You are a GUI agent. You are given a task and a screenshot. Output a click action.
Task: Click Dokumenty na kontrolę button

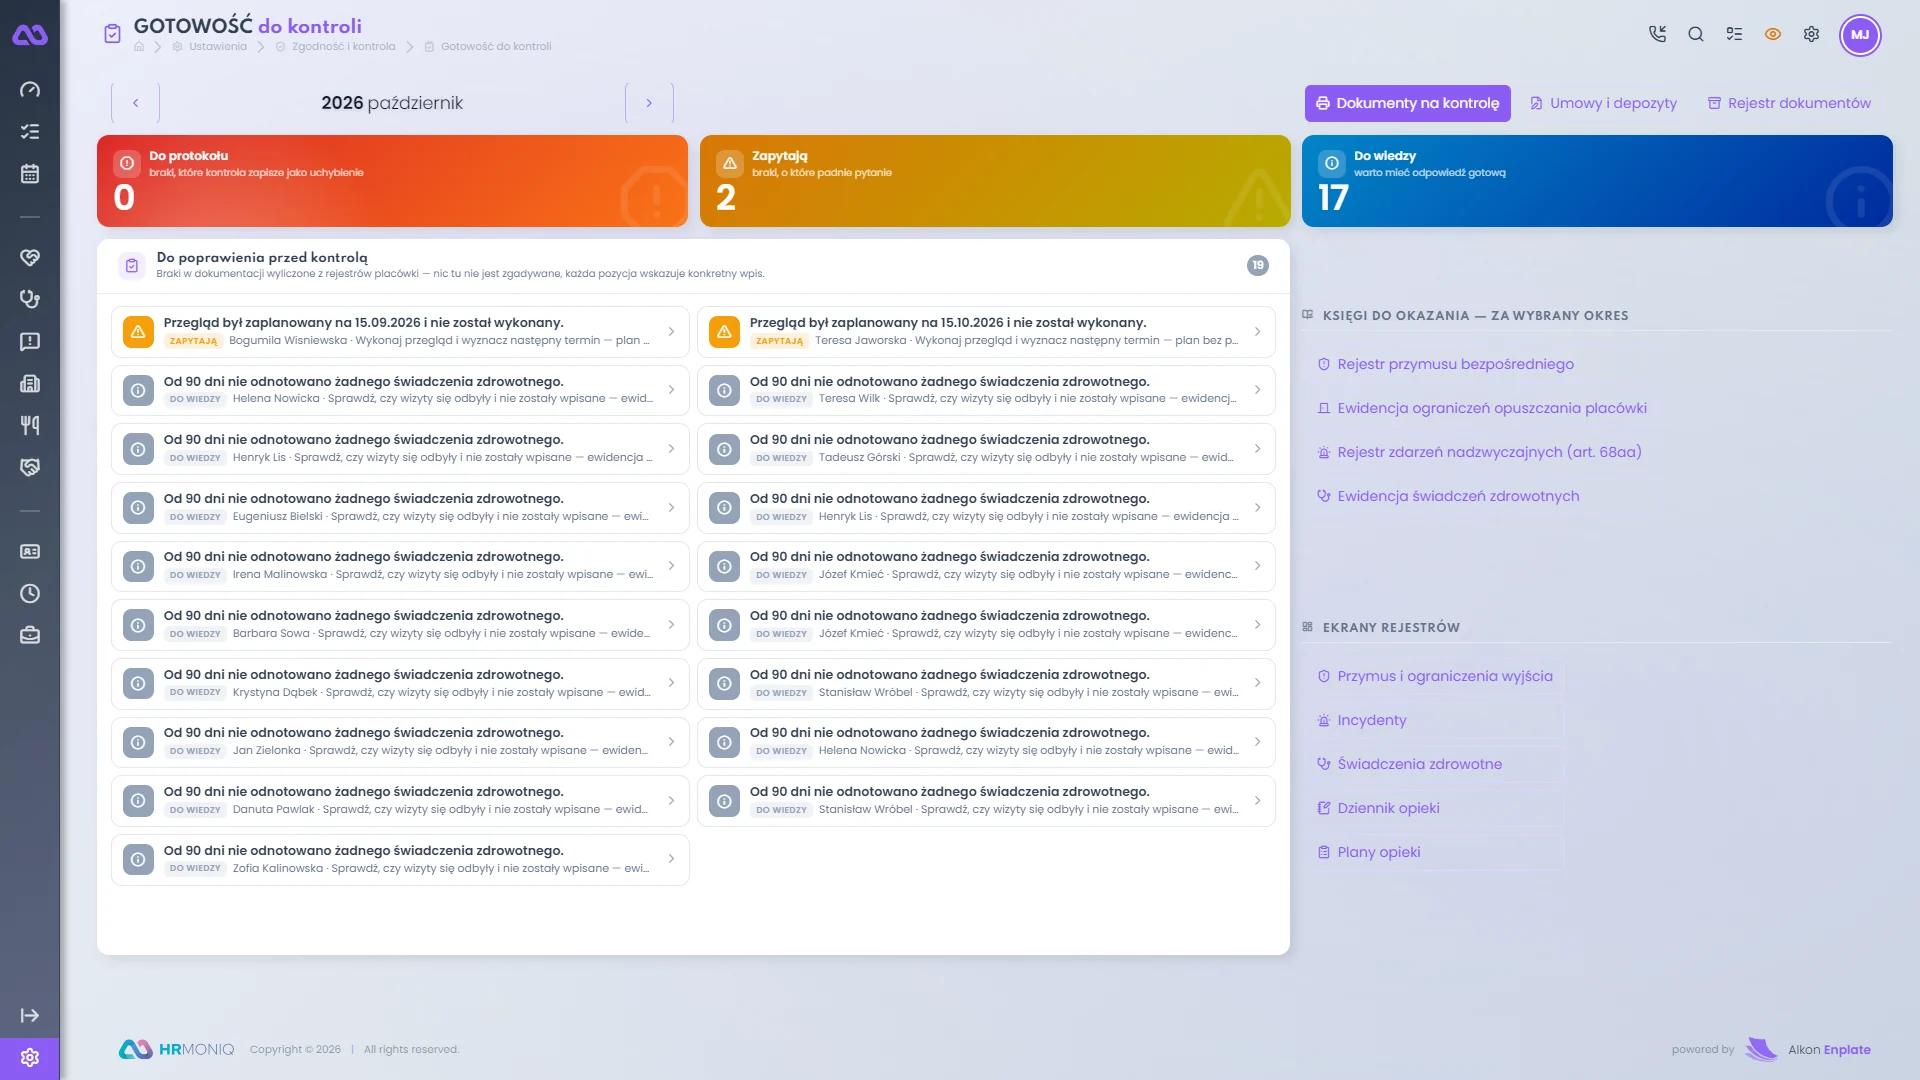1407,103
